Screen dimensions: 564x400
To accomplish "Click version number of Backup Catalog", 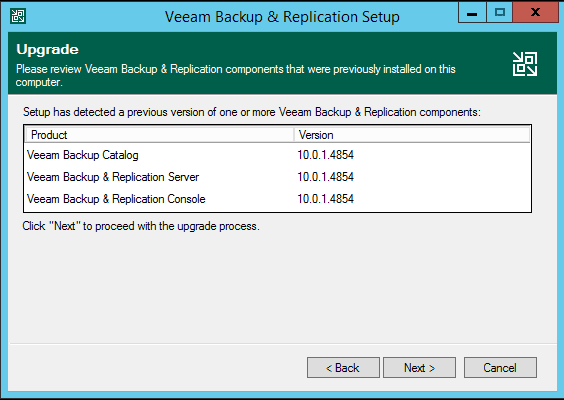I will pyautogui.click(x=326, y=155).
